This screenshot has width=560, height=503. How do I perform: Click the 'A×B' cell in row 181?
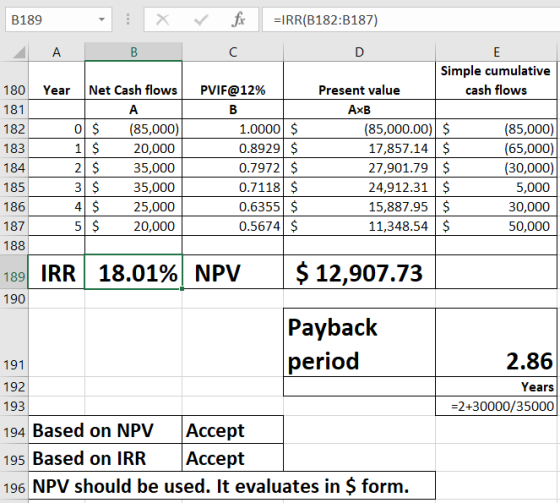pyautogui.click(x=359, y=109)
